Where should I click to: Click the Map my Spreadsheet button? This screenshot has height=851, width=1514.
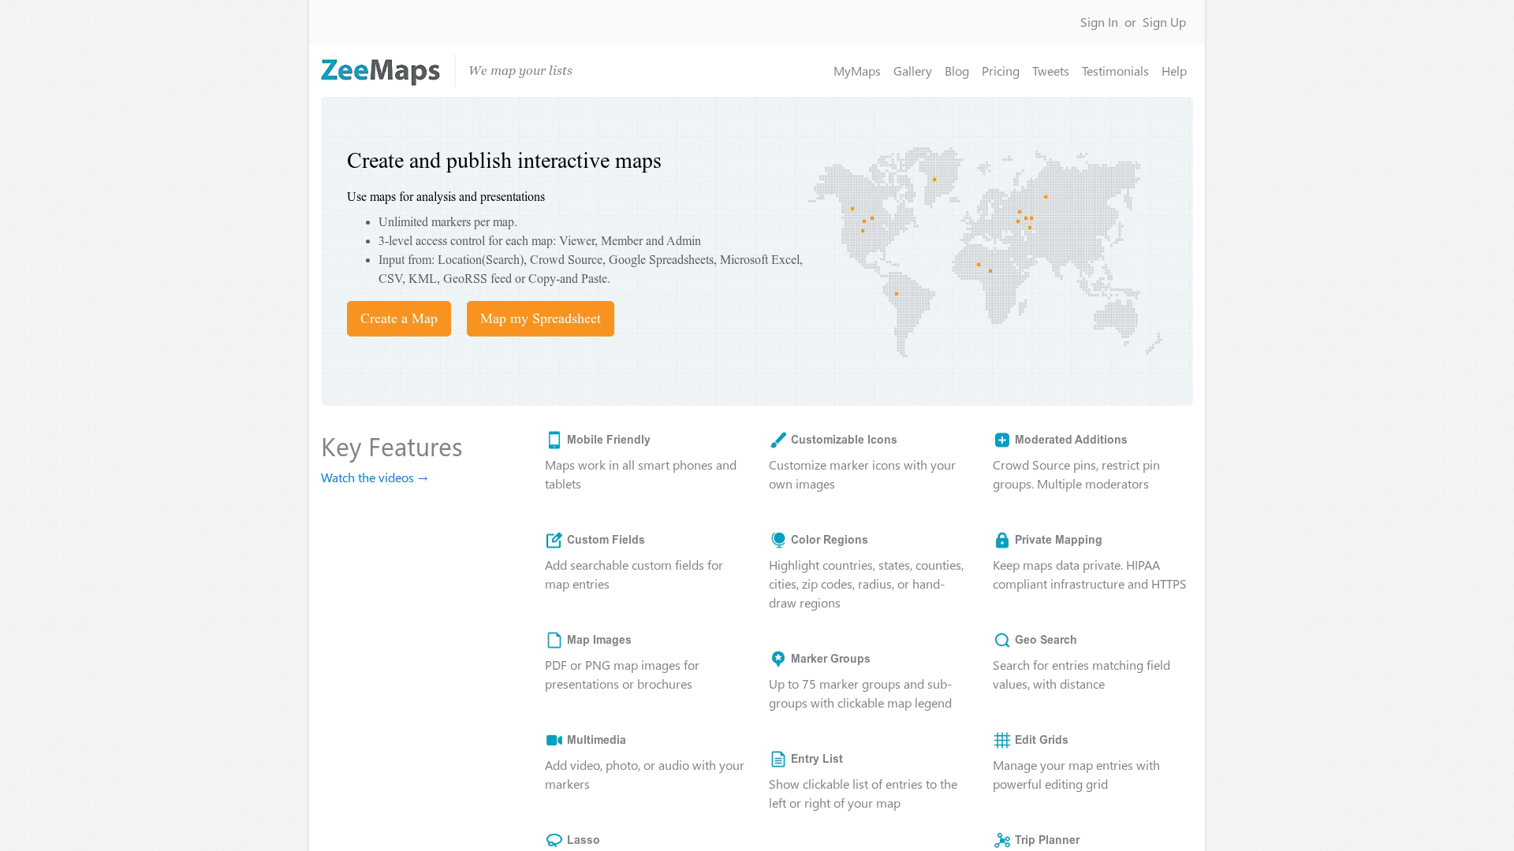pos(540,319)
